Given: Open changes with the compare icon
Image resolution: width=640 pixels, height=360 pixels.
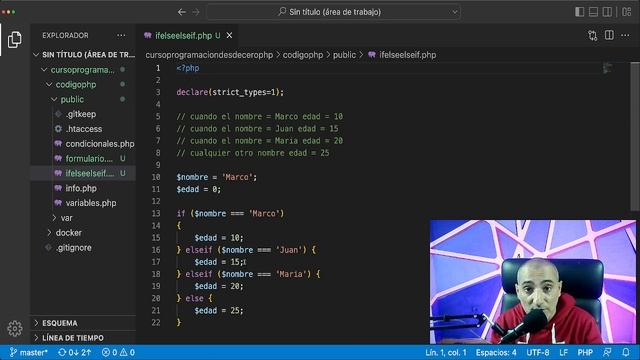Looking at the screenshot, I should pos(593,36).
